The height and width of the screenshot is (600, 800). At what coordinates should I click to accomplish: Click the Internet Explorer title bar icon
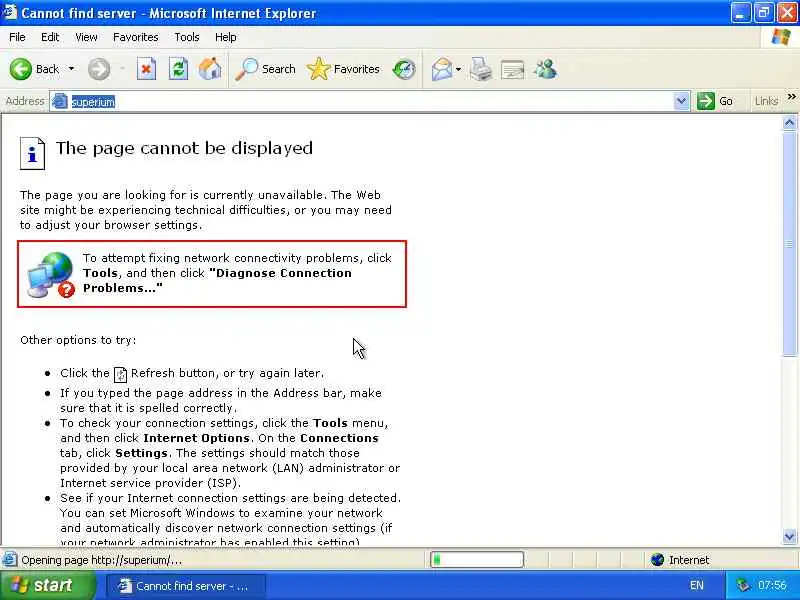click(10, 12)
